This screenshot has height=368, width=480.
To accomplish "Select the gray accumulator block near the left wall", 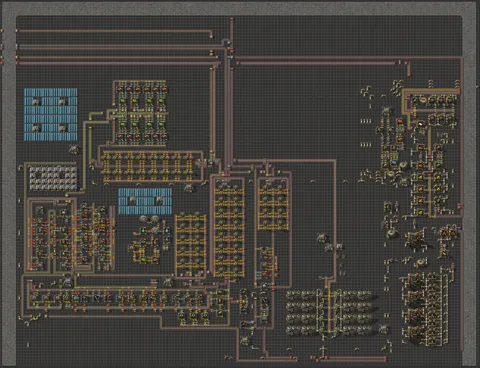I will coord(53,178).
